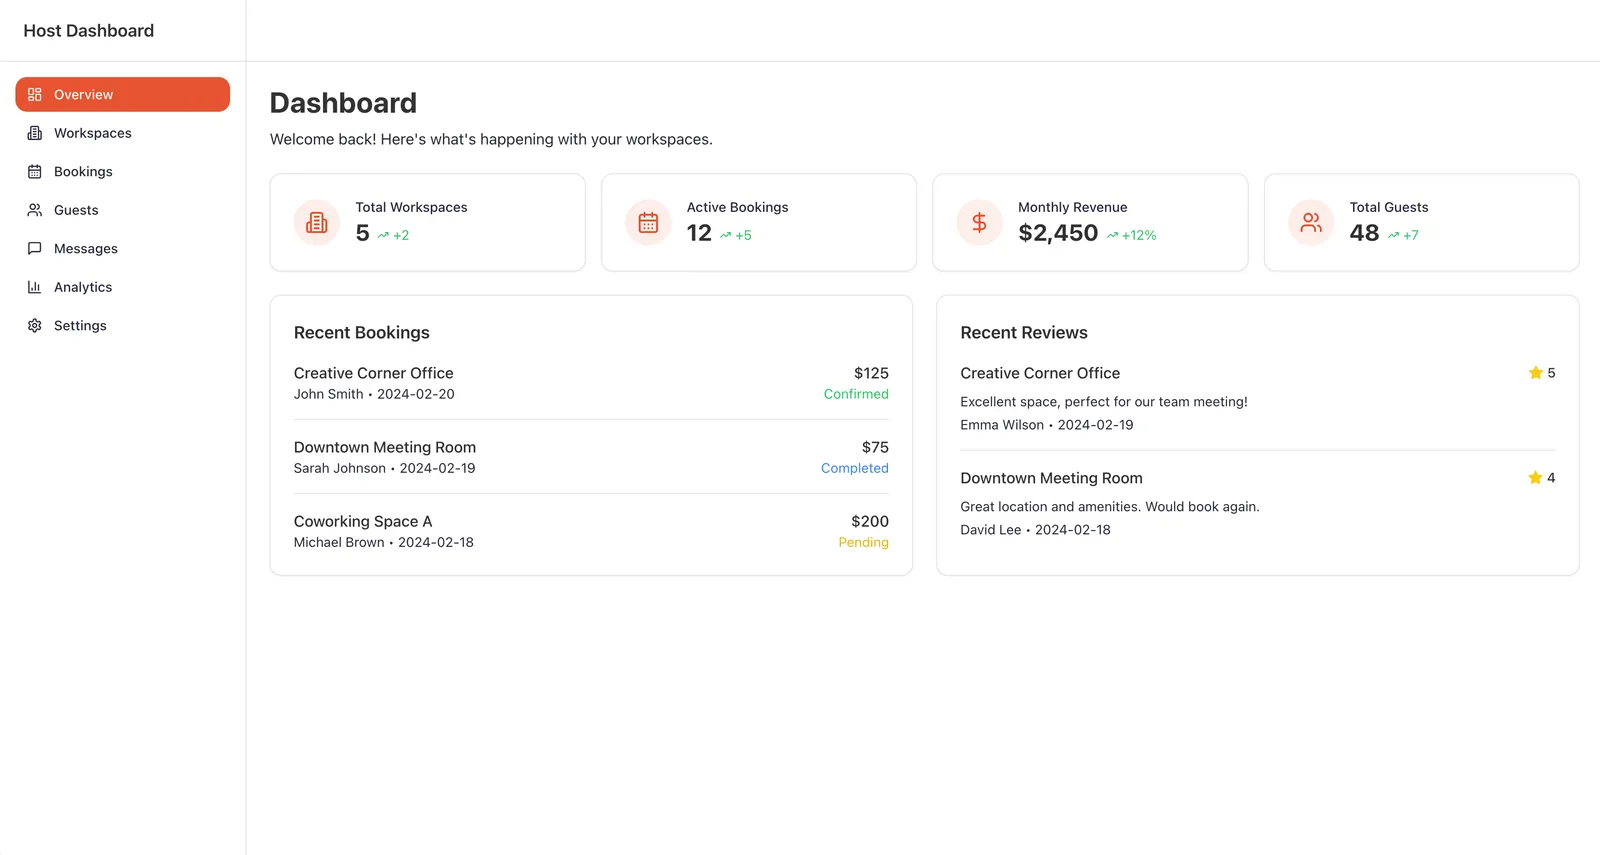Click the users icon on Total Guests card
This screenshot has height=855, width=1600.
pos(1311,222)
